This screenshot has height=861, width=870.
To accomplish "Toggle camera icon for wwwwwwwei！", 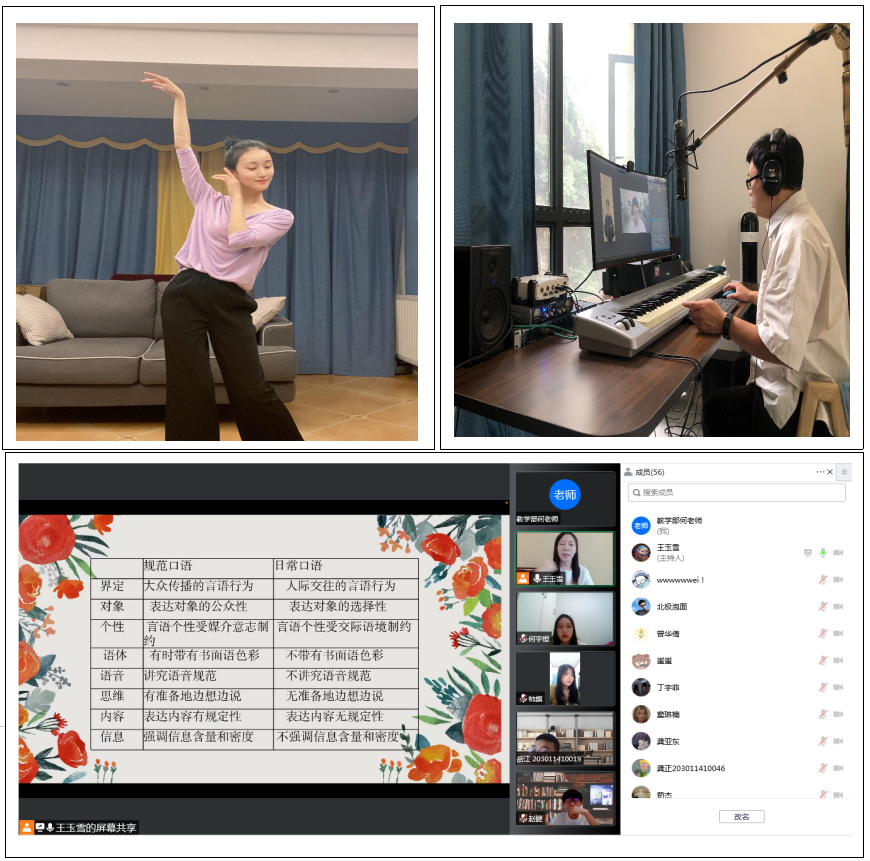I will click(x=838, y=580).
